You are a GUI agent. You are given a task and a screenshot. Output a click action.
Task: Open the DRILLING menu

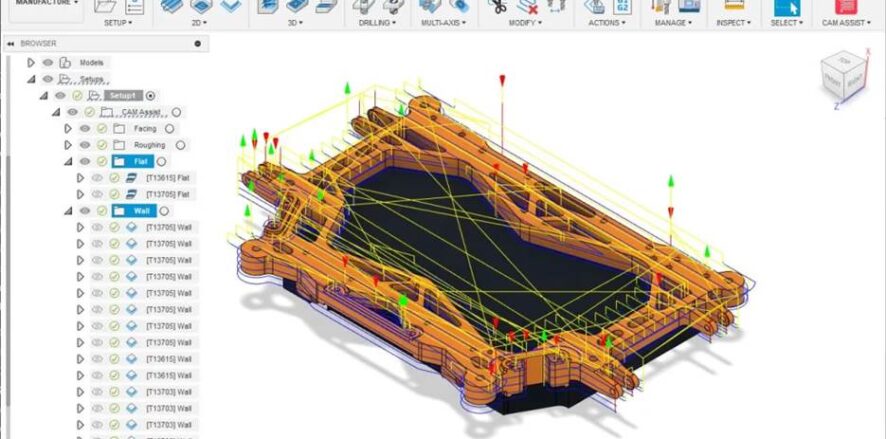click(x=377, y=23)
